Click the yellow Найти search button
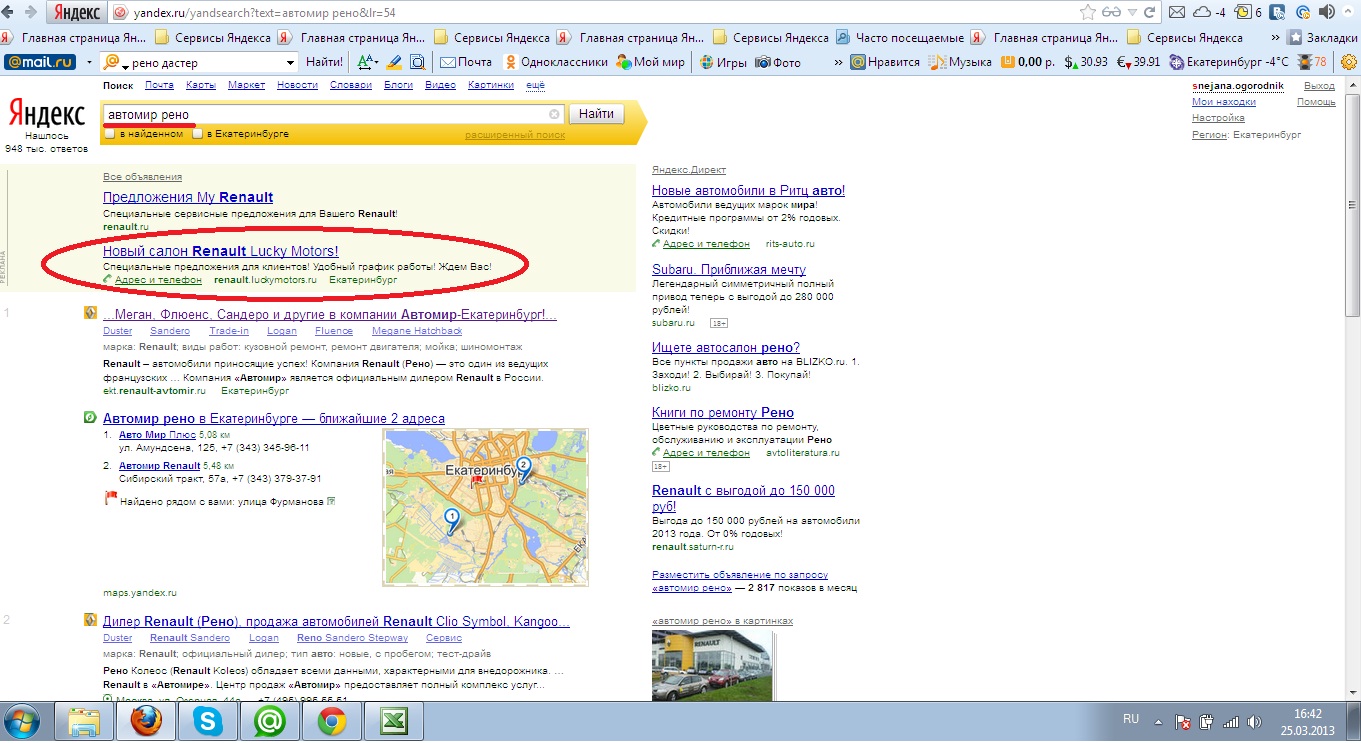 [x=596, y=114]
